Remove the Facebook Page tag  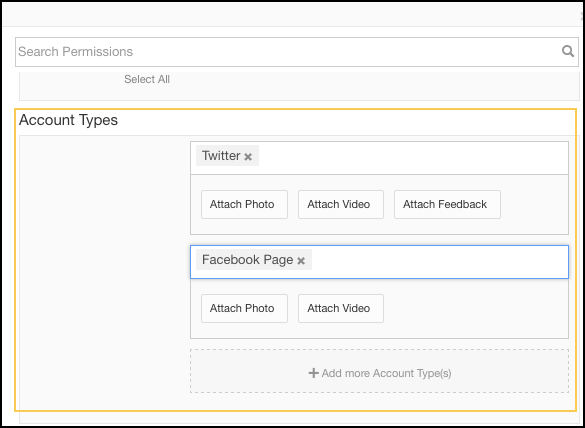301,261
